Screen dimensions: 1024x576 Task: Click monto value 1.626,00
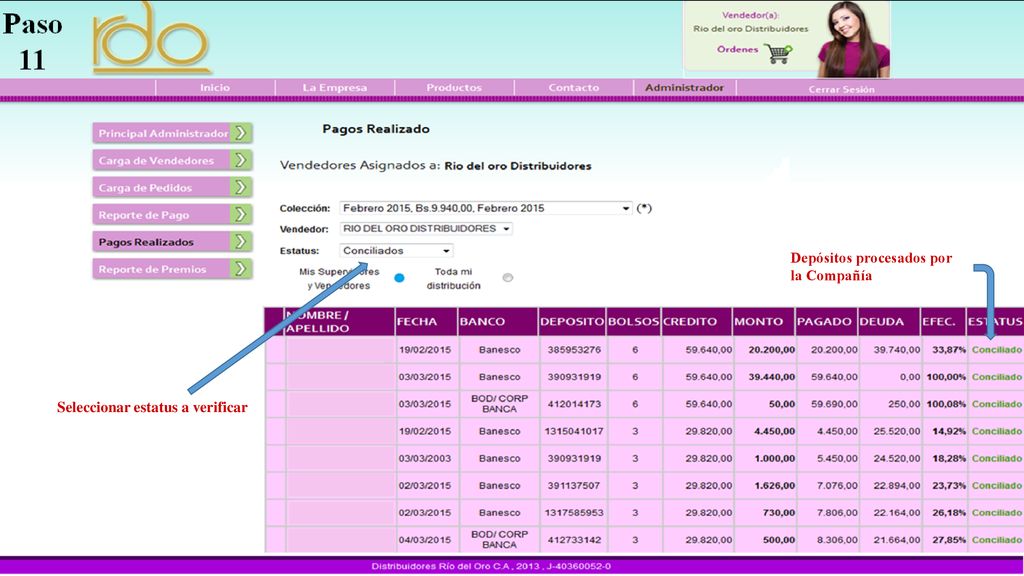tap(775, 486)
